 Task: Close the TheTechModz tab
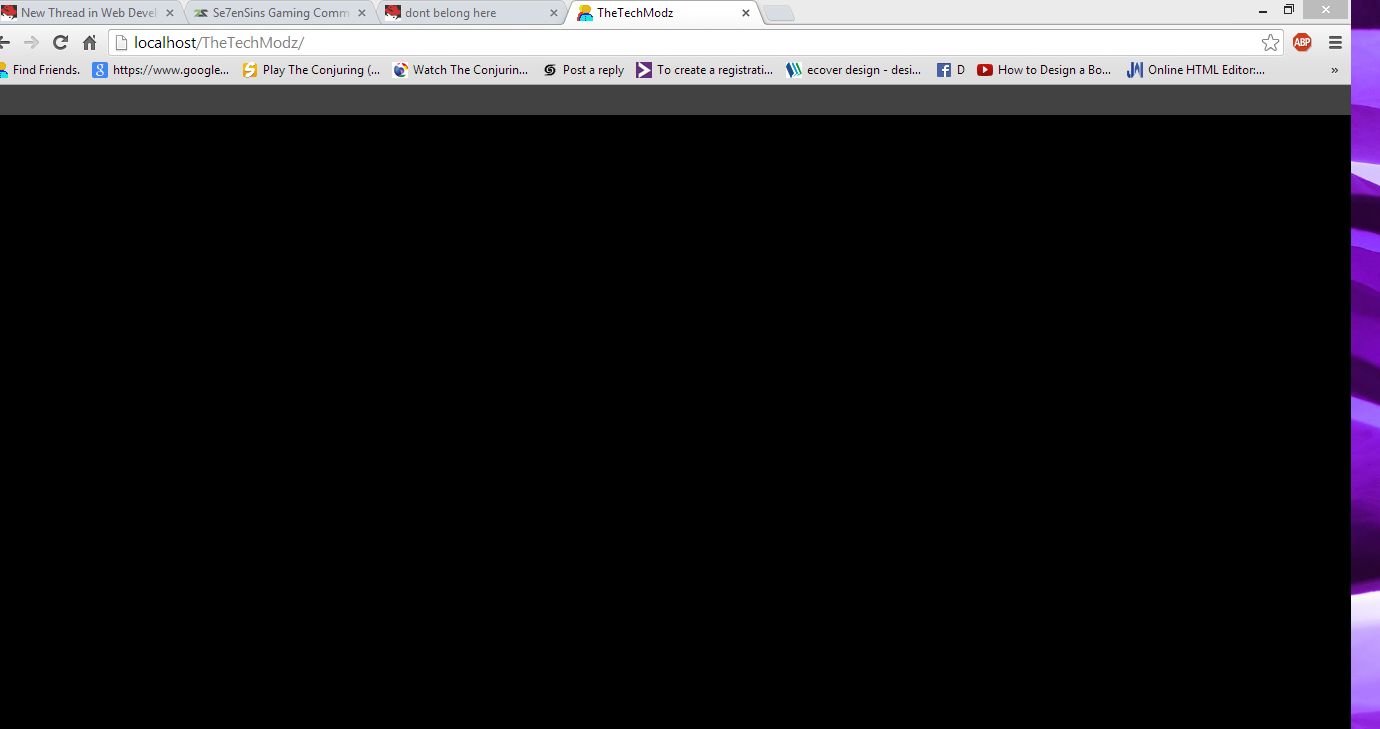tap(746, 13)
